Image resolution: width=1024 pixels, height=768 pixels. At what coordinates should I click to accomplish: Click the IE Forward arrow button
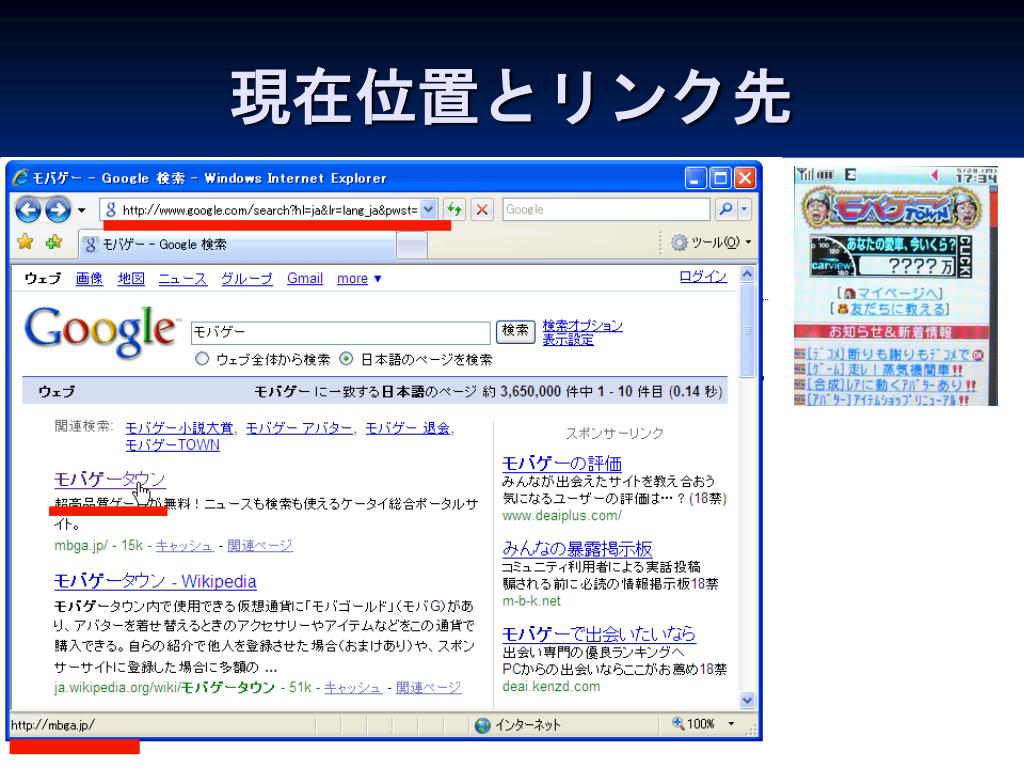pos(58,210)
